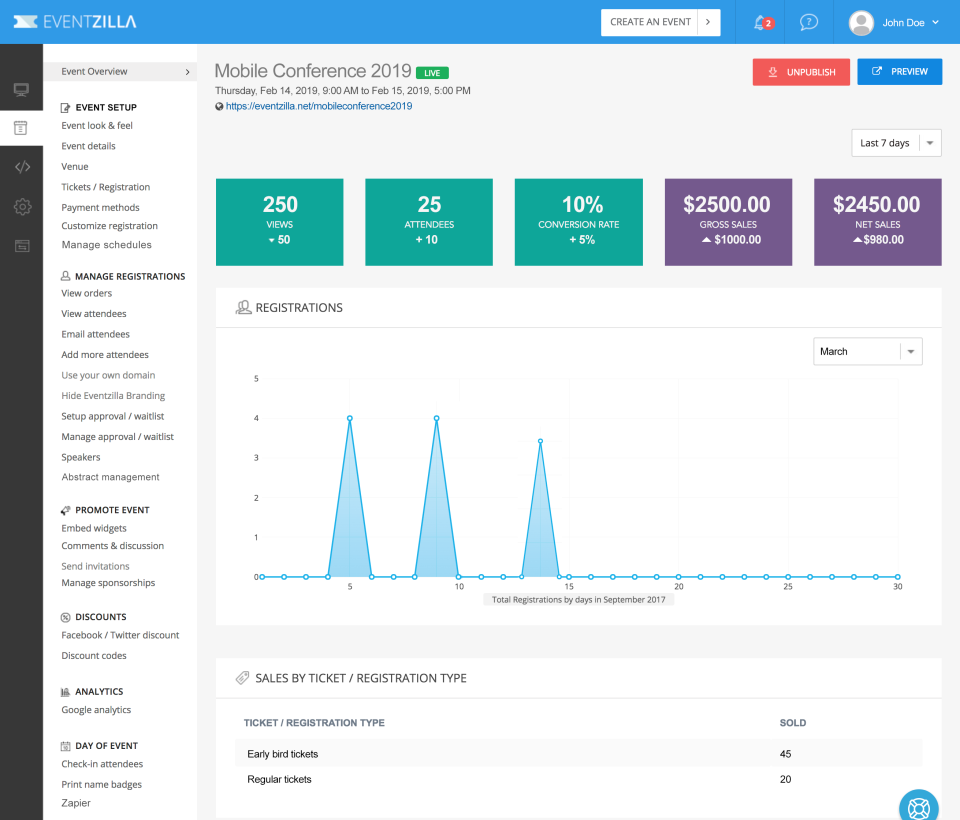This screenshot has width=960, height=820.
Task: Open the notifications bell icon
Action: pyautogui.click(x=762, y=23)
